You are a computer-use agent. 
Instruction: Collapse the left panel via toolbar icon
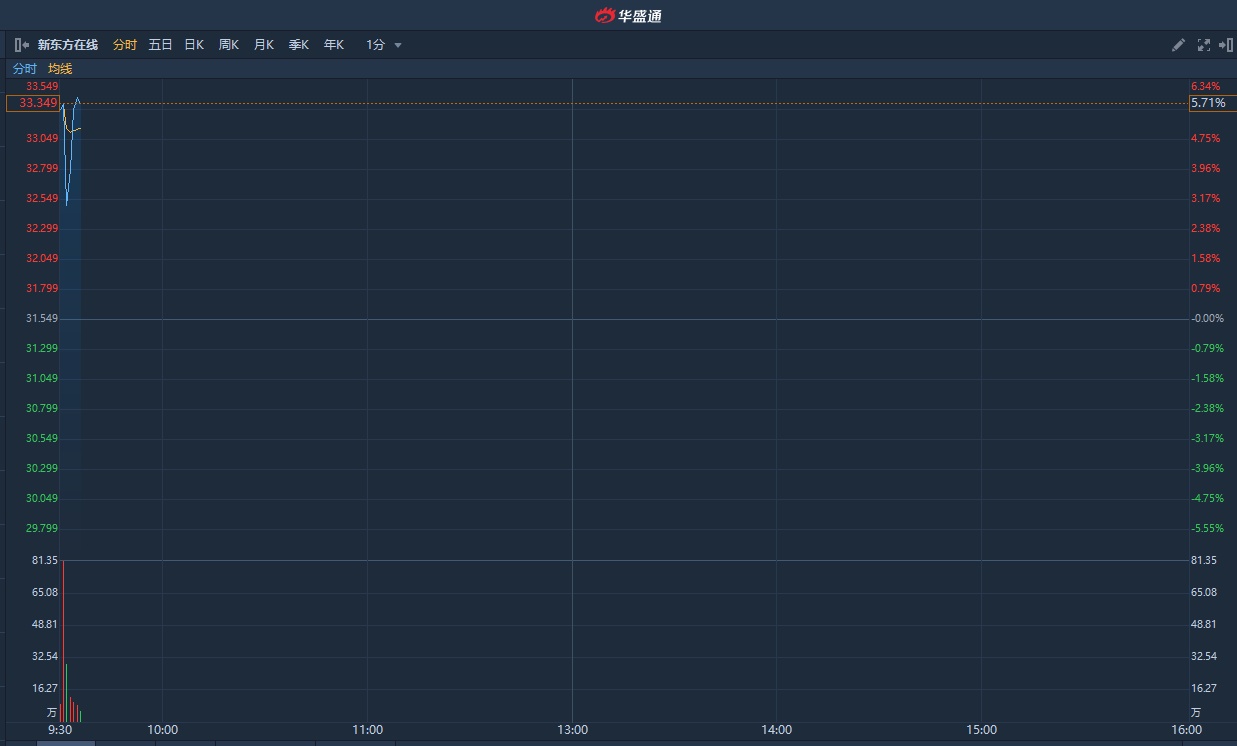[x=21, y=45]
